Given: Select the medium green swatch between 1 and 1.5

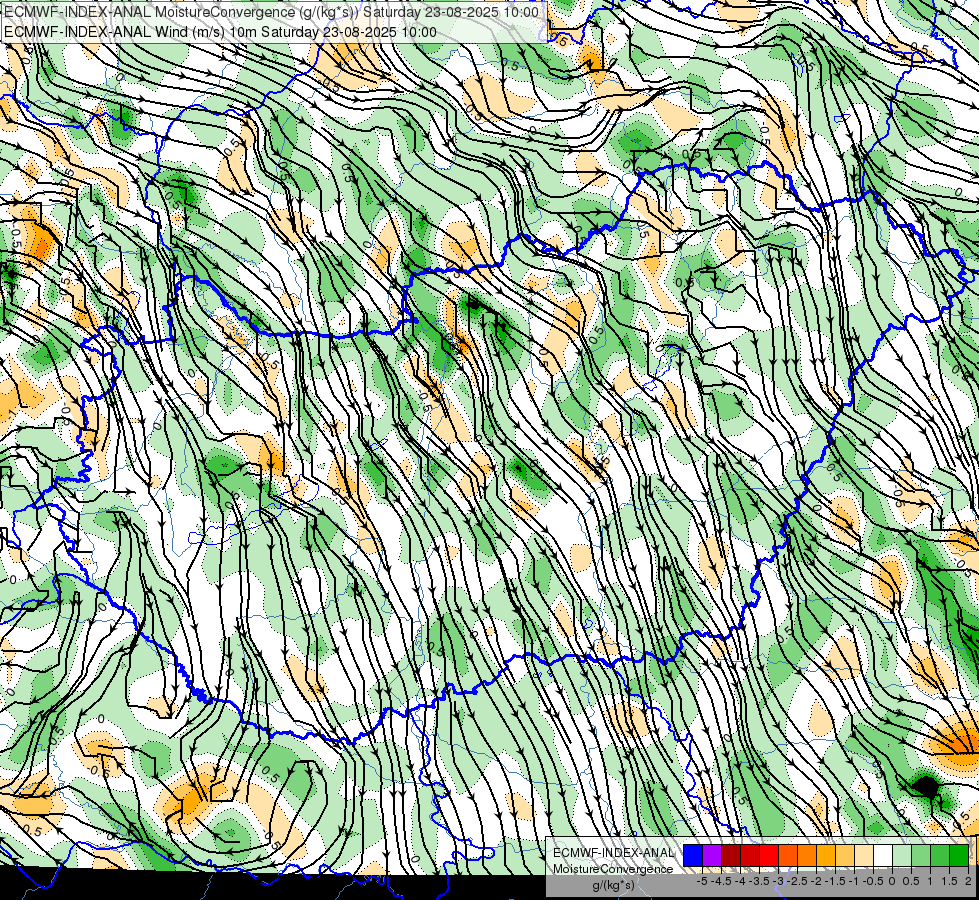Looking at the screenshot, I should click(940, 855).
